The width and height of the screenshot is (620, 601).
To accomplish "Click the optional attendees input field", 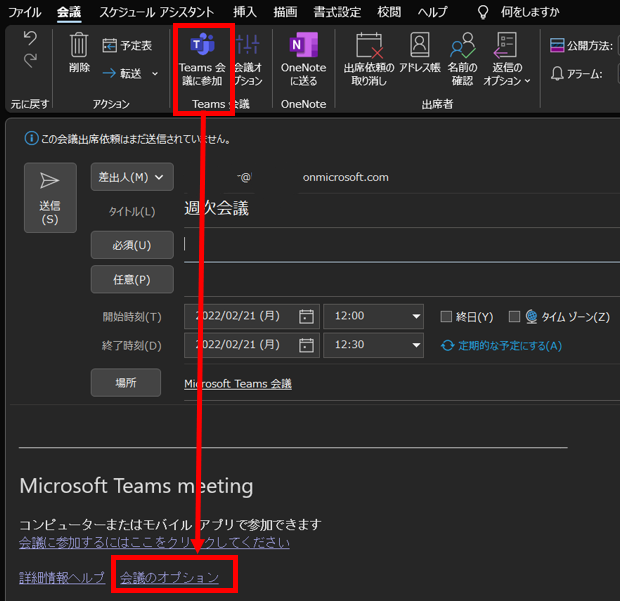I will click(x=402, y=280).
